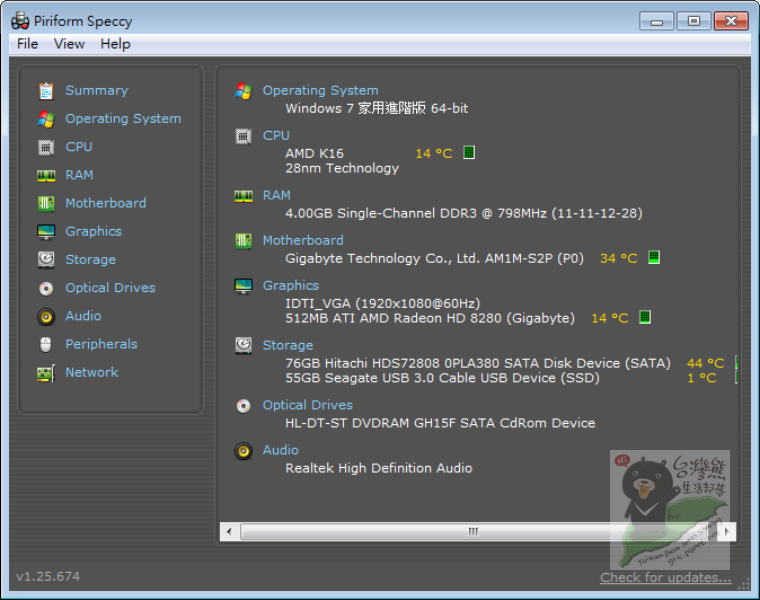Click the horizontal scrollbar left arrow
Image resolution: width=760 pixels, height=600 pixels.
pyautogui.click(x=229, y=532)
